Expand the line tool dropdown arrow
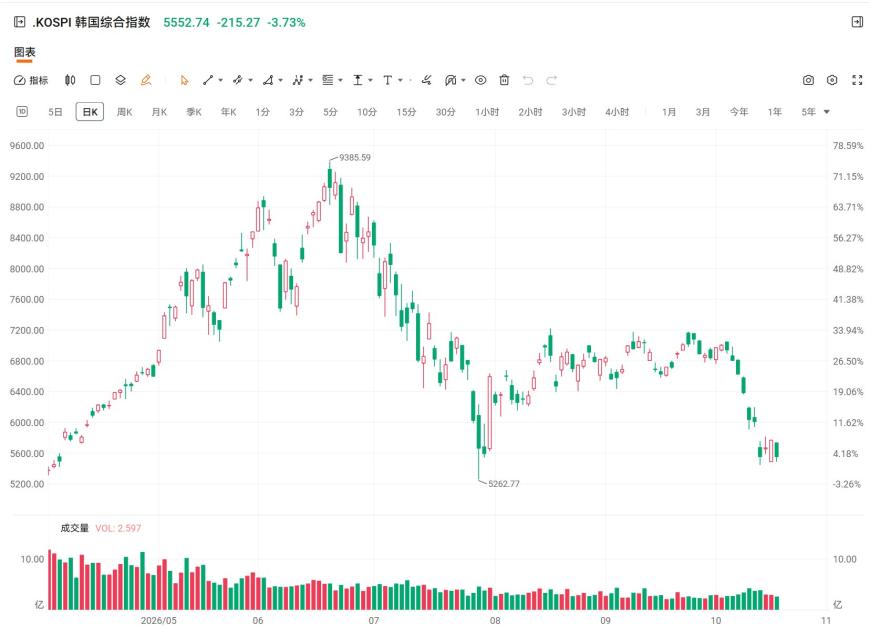 (x=221, y=80)
